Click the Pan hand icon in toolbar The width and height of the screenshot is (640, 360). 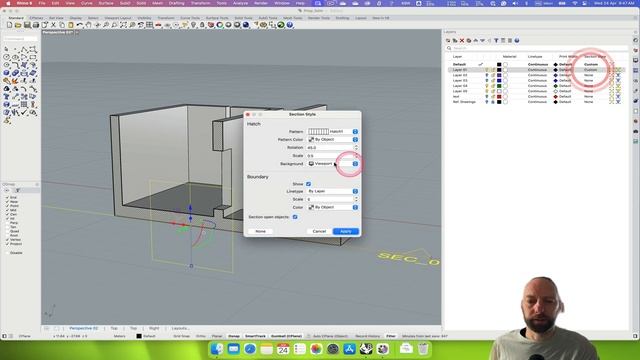point(89,25)
